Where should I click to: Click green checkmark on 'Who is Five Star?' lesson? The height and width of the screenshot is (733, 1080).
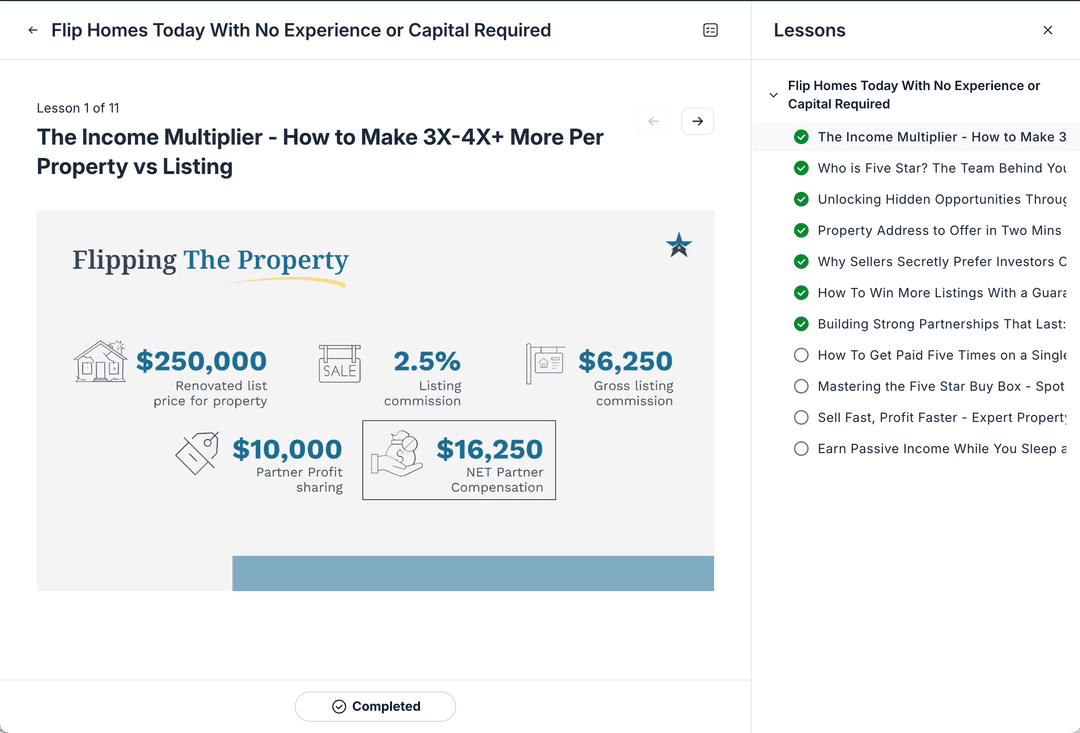801,168
